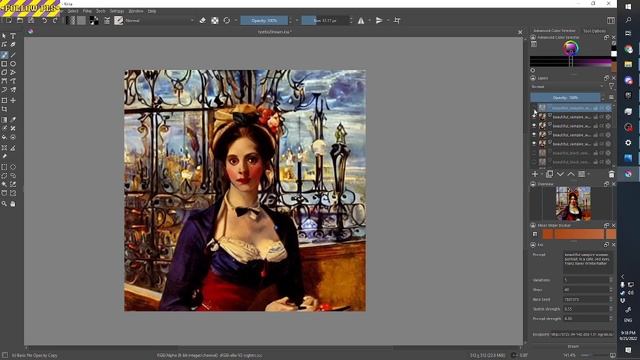Screen dimensions: 640x360
Task: Add a new paint layer
Action: 535,174
